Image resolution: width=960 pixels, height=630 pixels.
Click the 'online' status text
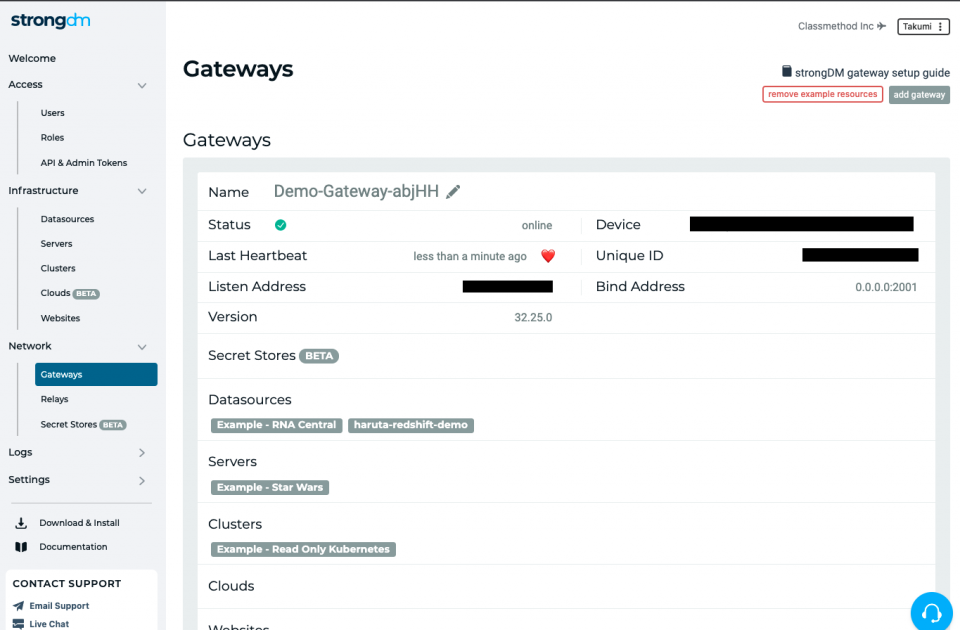(x=537, y=225)
